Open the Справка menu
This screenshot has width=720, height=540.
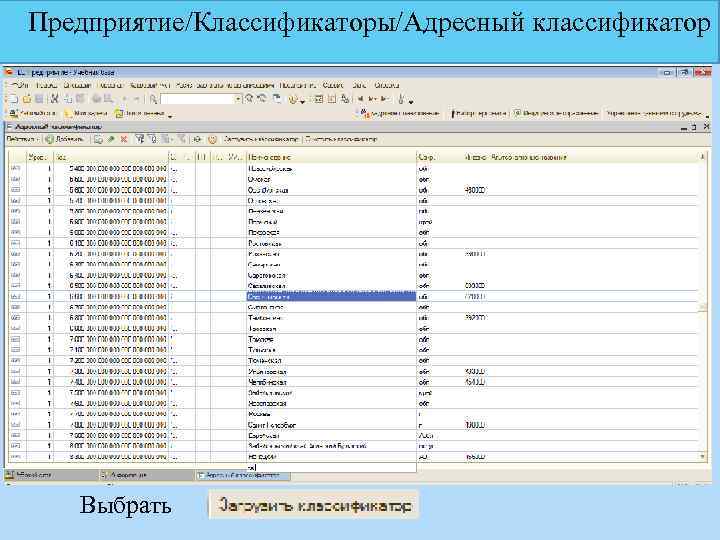387,85
